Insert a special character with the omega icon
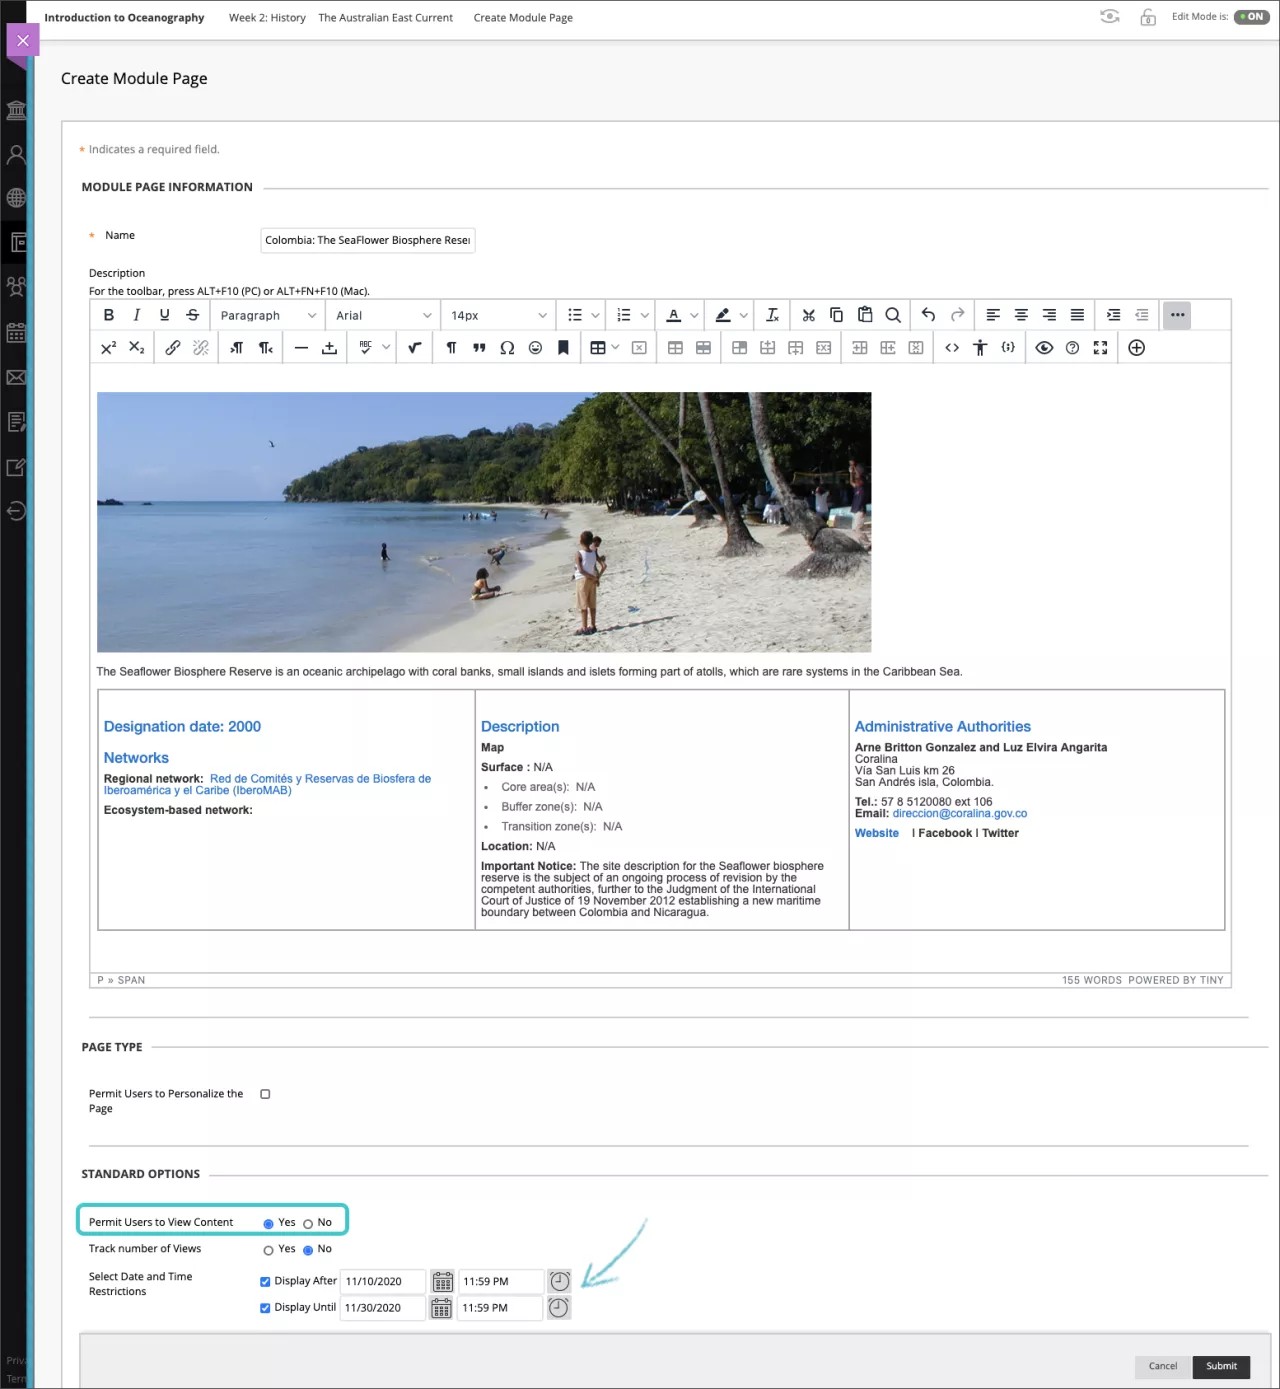This screenshot has height=1389, width=1280. [x=507, y=347]
